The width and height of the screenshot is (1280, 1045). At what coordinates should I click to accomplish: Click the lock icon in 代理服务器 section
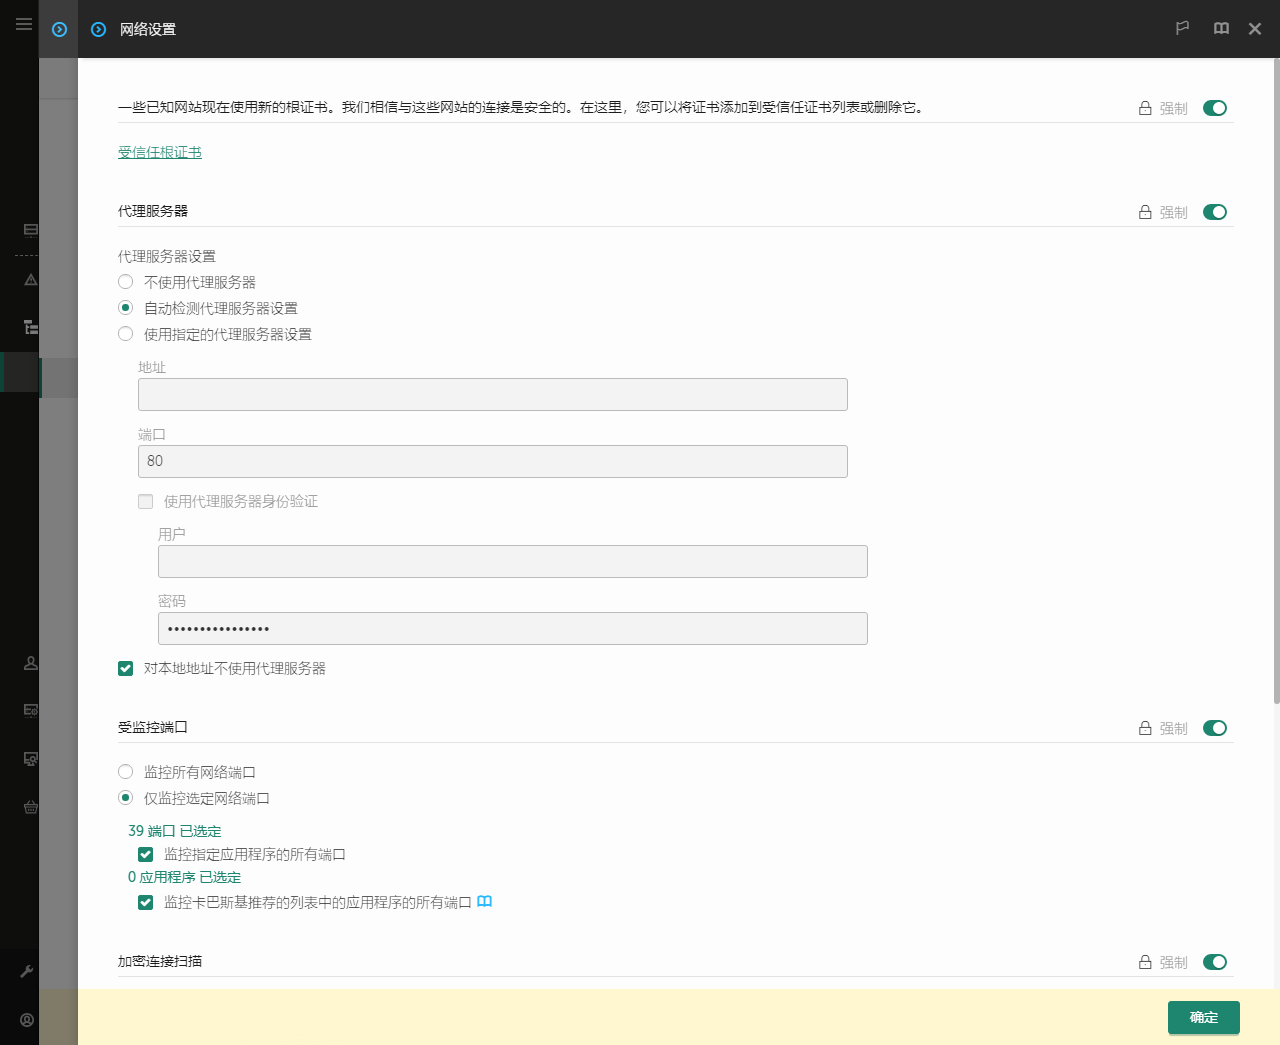pyautogui.click(x=1145, y=212)
